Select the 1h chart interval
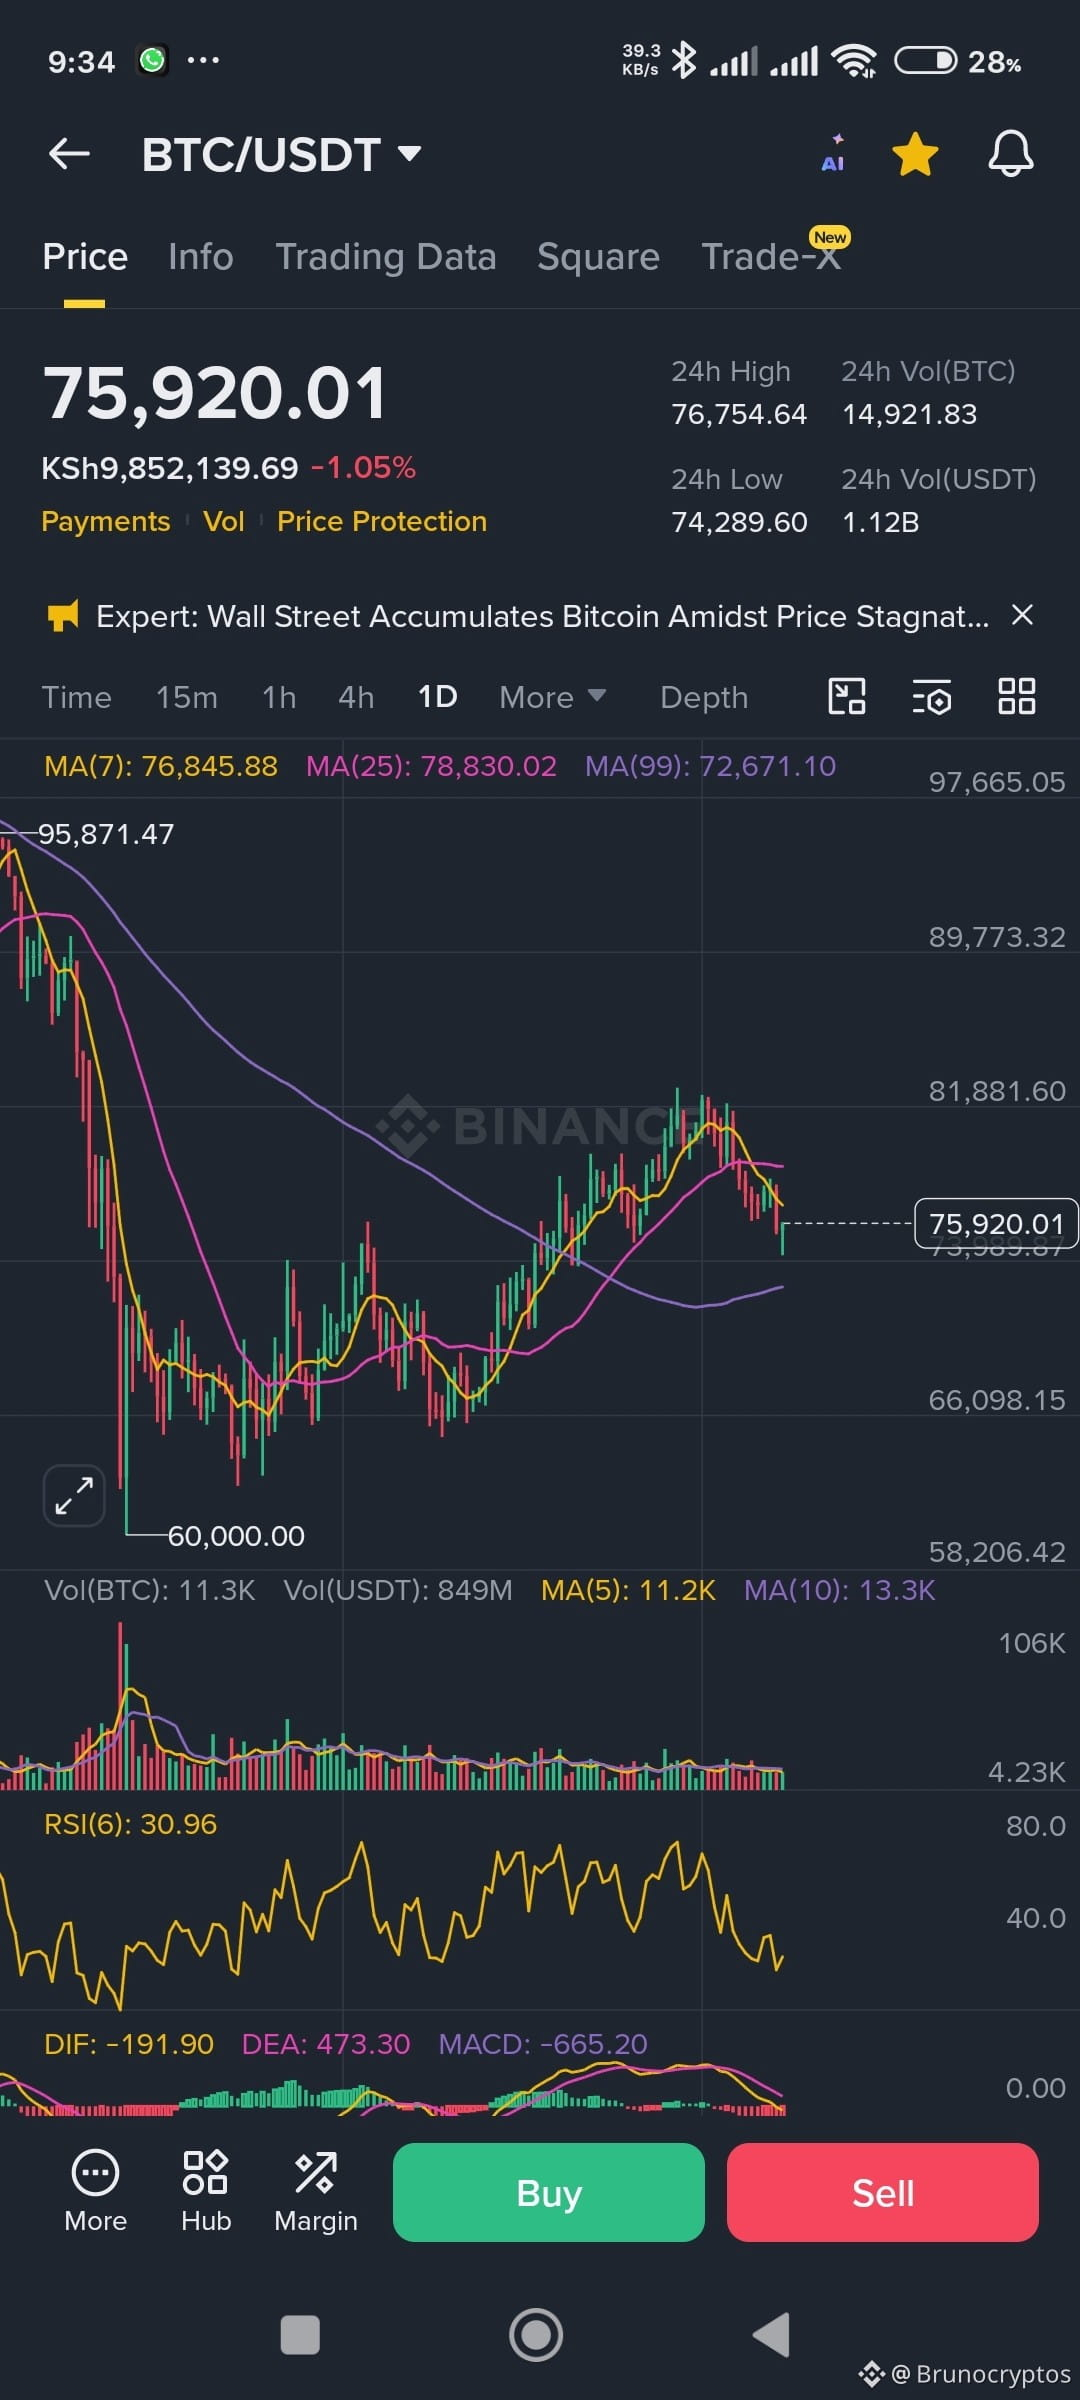This screenshot has height=2400, width=1080. pyautogui.click(x=279, y=697)
